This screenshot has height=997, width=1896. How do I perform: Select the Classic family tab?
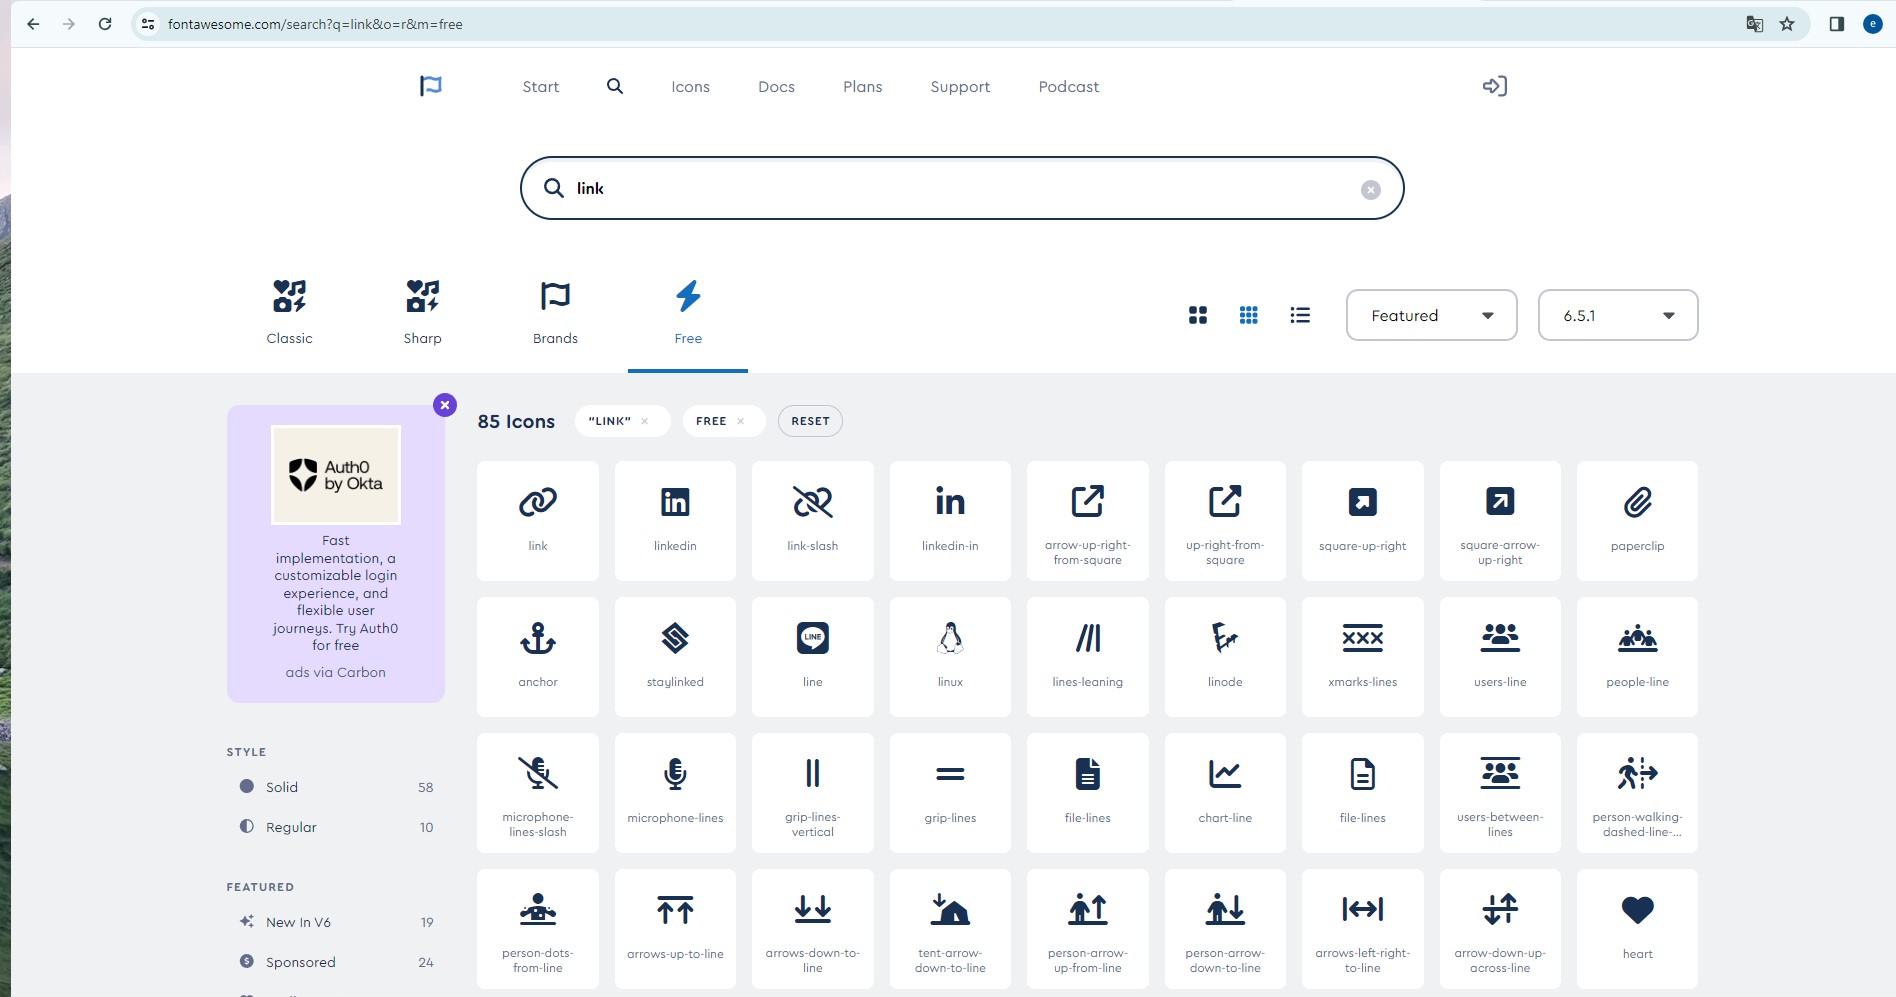[289, 313]
